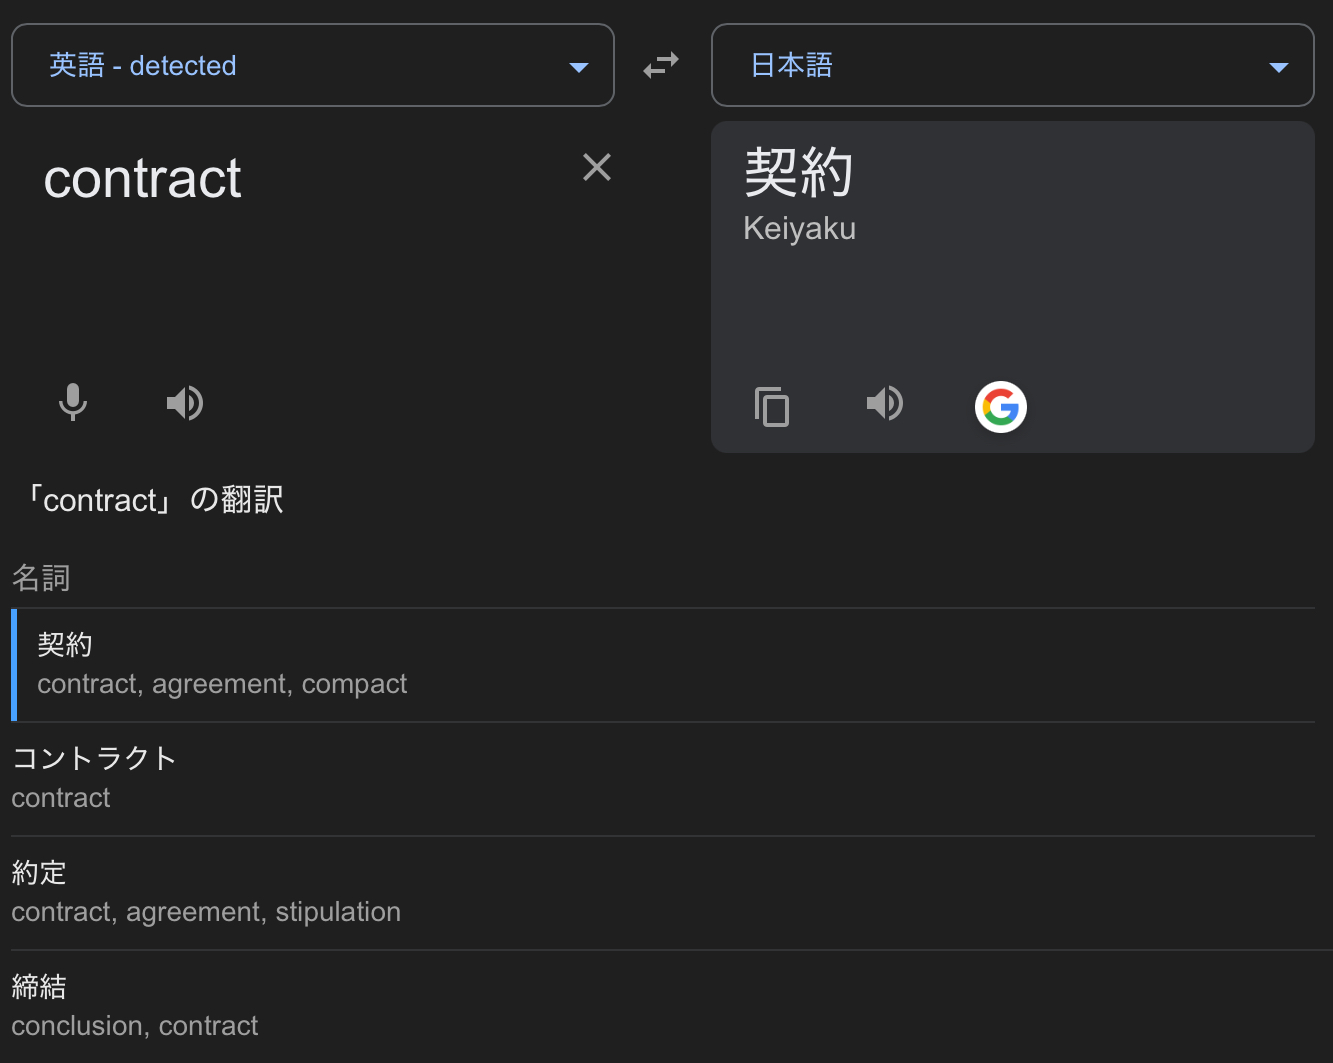The width and height of the screenshot is (1333, 1063).
Task: Click the synonyms contract, agreement, stipulation
Action: (206, 912)
